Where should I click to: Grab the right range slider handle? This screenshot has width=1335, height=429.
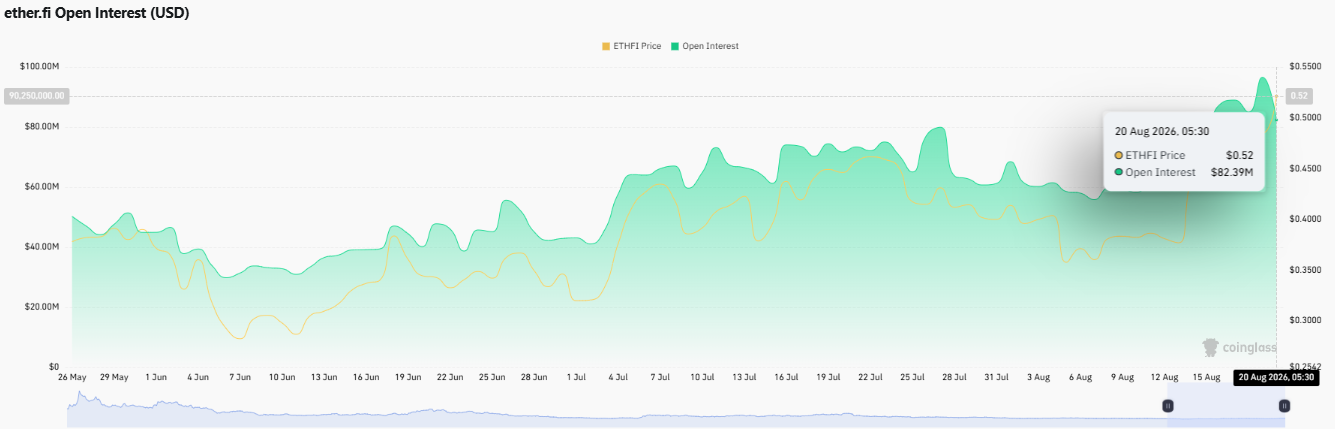(1284, 406)
